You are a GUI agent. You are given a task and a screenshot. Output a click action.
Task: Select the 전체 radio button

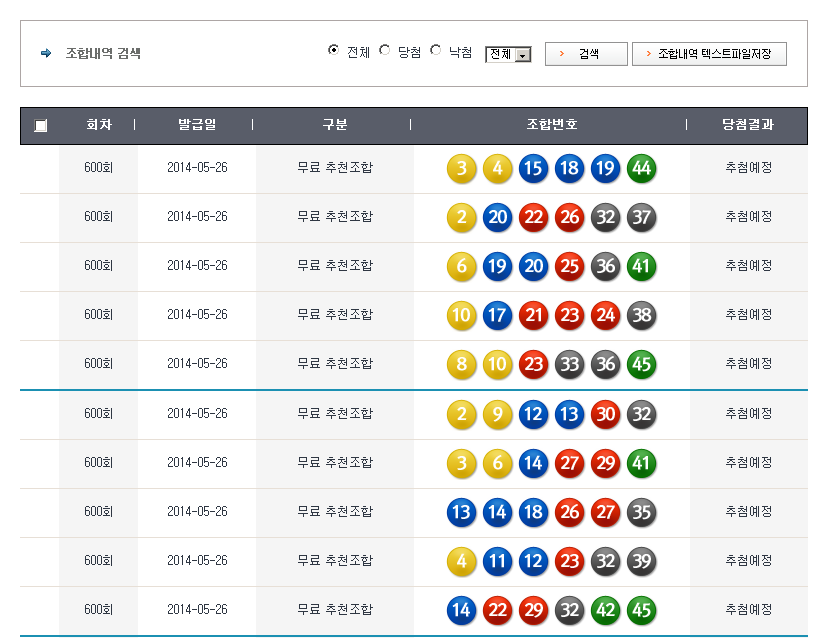[333, 51]
